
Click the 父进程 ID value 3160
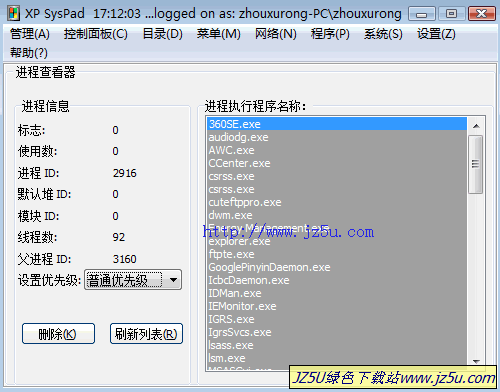pyautogui.click(x=125, y=259)
